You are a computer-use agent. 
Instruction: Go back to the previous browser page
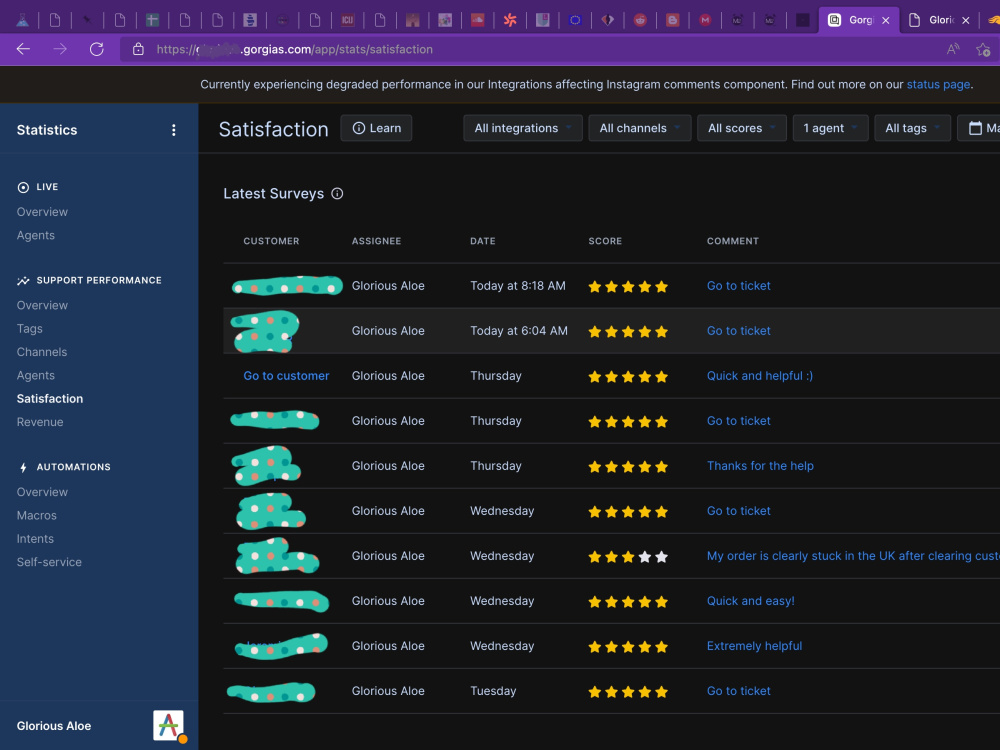pos(24,49)
